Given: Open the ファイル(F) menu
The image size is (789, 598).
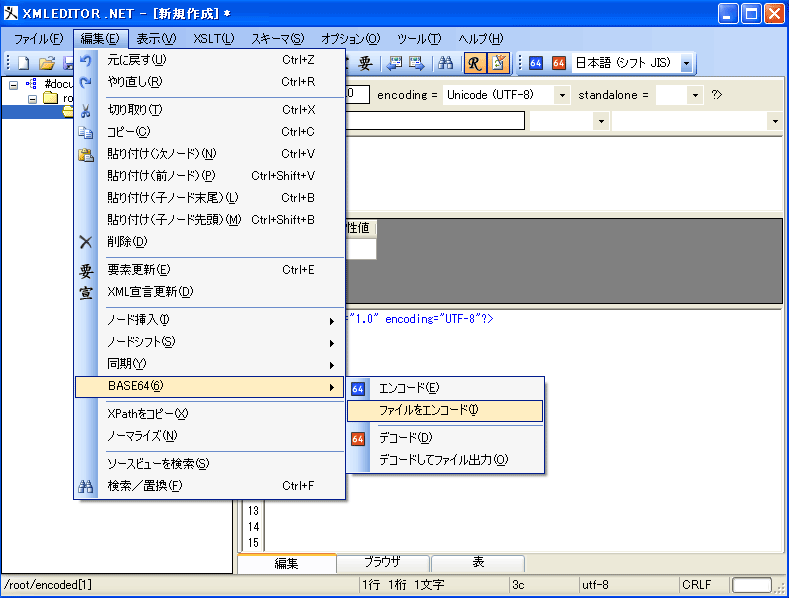Looking at the screenshot, I should 38,39.
